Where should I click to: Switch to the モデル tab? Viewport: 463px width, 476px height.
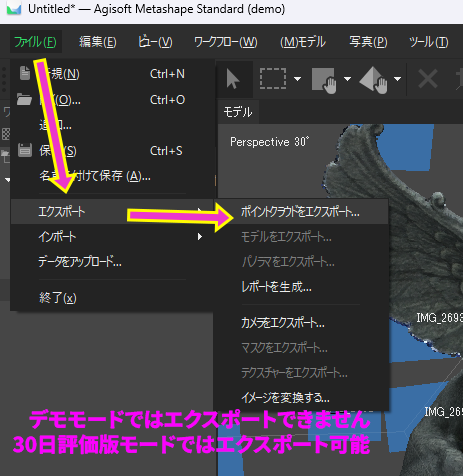click(238, 112)
